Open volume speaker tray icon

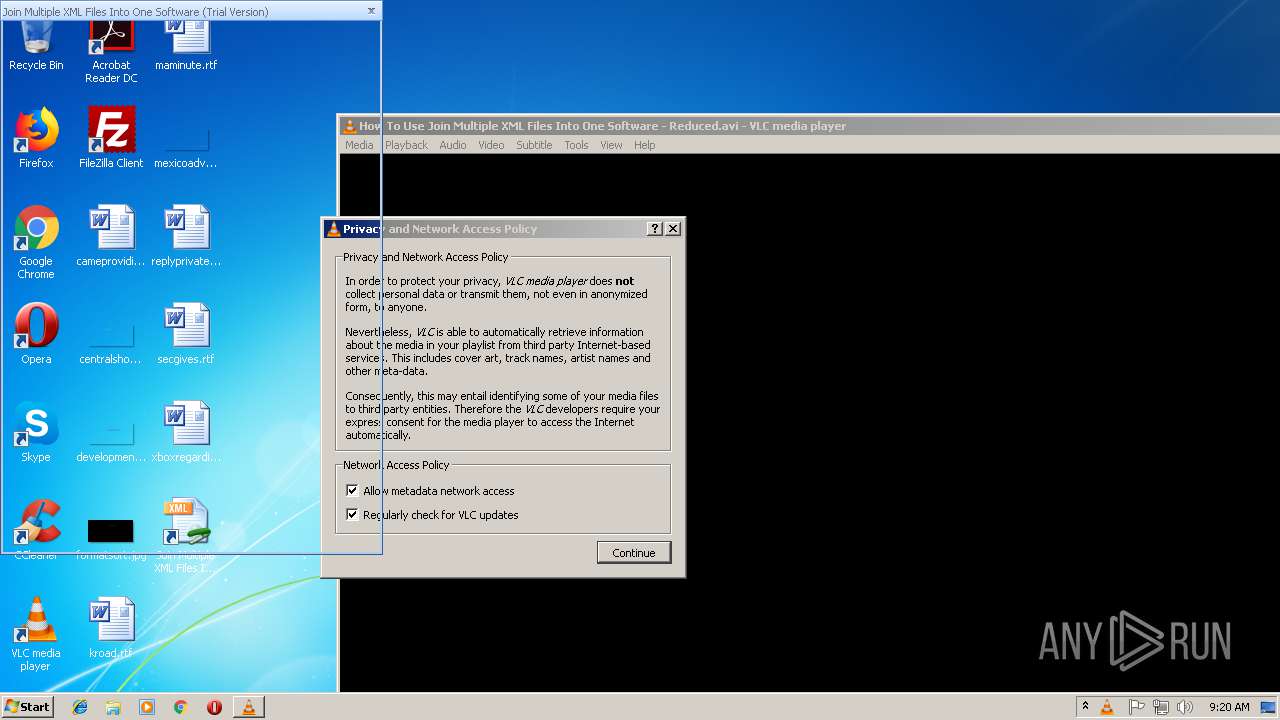point(1185,707)
